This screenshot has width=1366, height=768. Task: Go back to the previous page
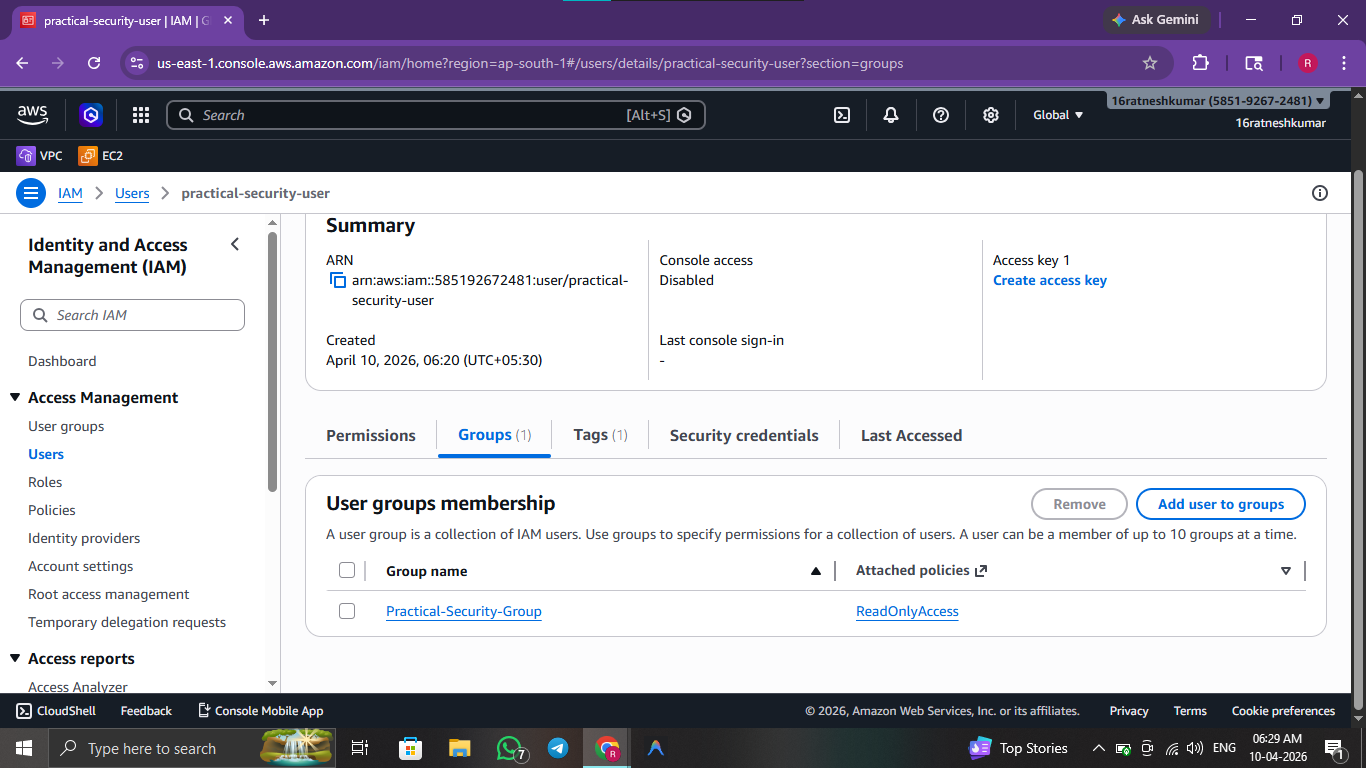pyautogui.click(x=23, y=63)
